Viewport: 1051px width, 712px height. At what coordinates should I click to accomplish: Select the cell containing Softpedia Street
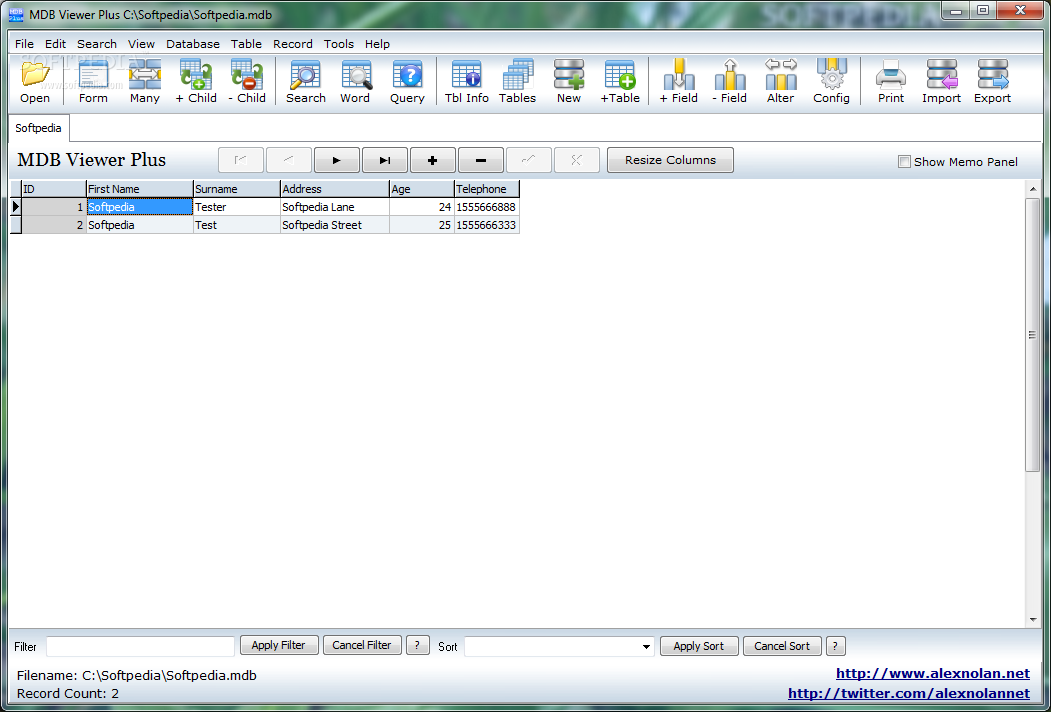334,225
